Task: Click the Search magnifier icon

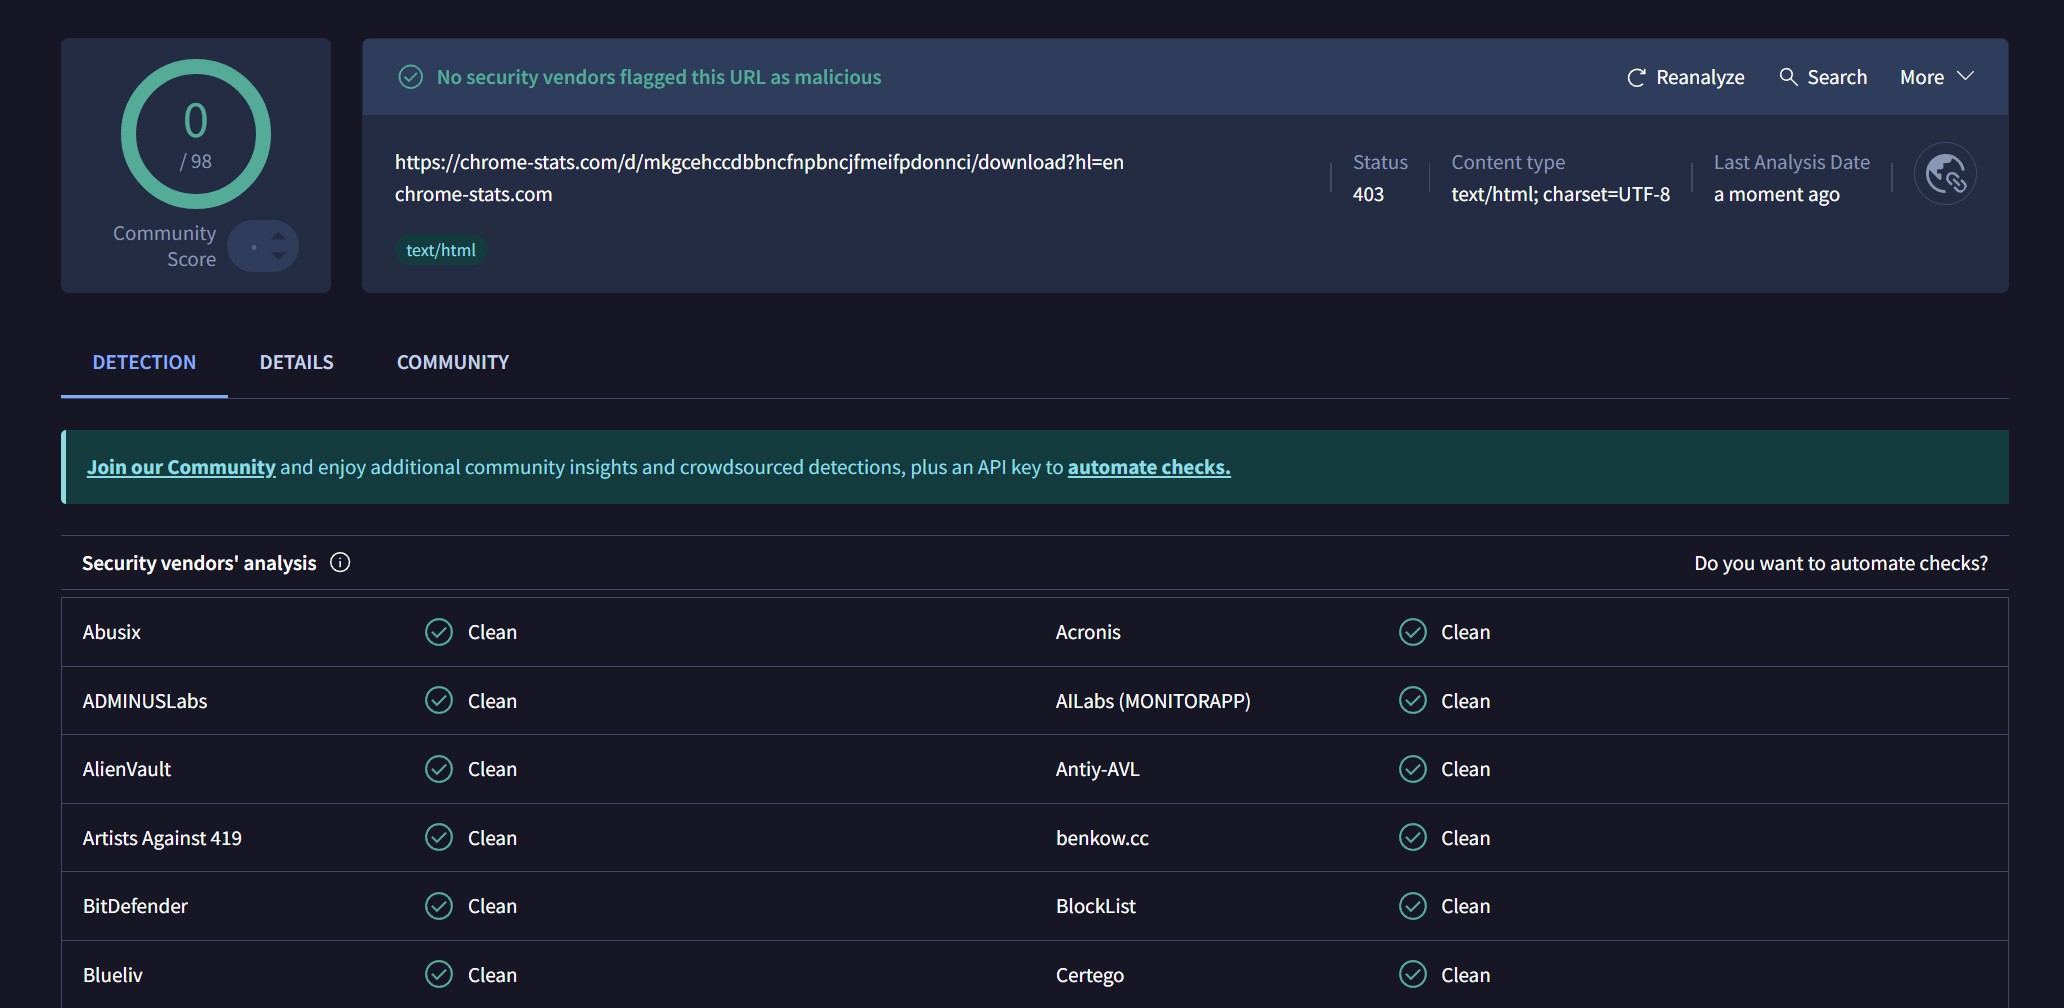Action: point(1788,77)
